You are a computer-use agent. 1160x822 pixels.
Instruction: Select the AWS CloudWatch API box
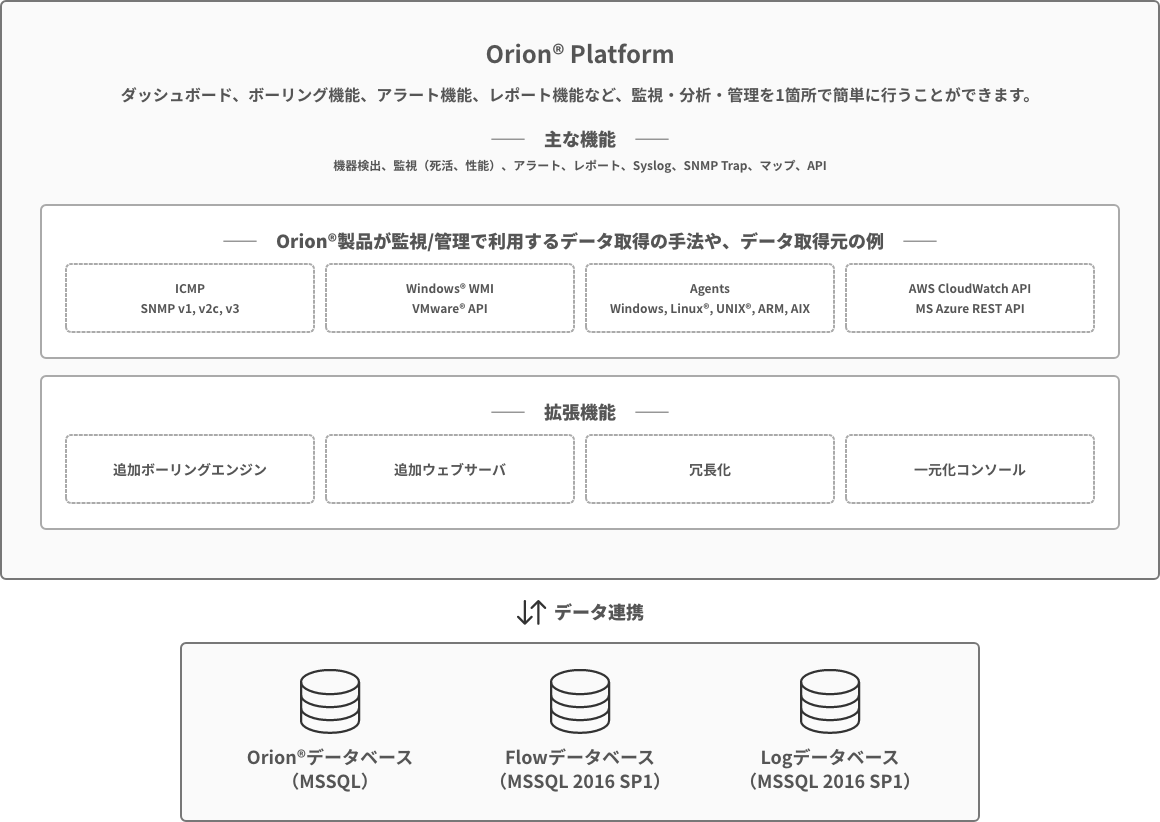tap(970, 298)
